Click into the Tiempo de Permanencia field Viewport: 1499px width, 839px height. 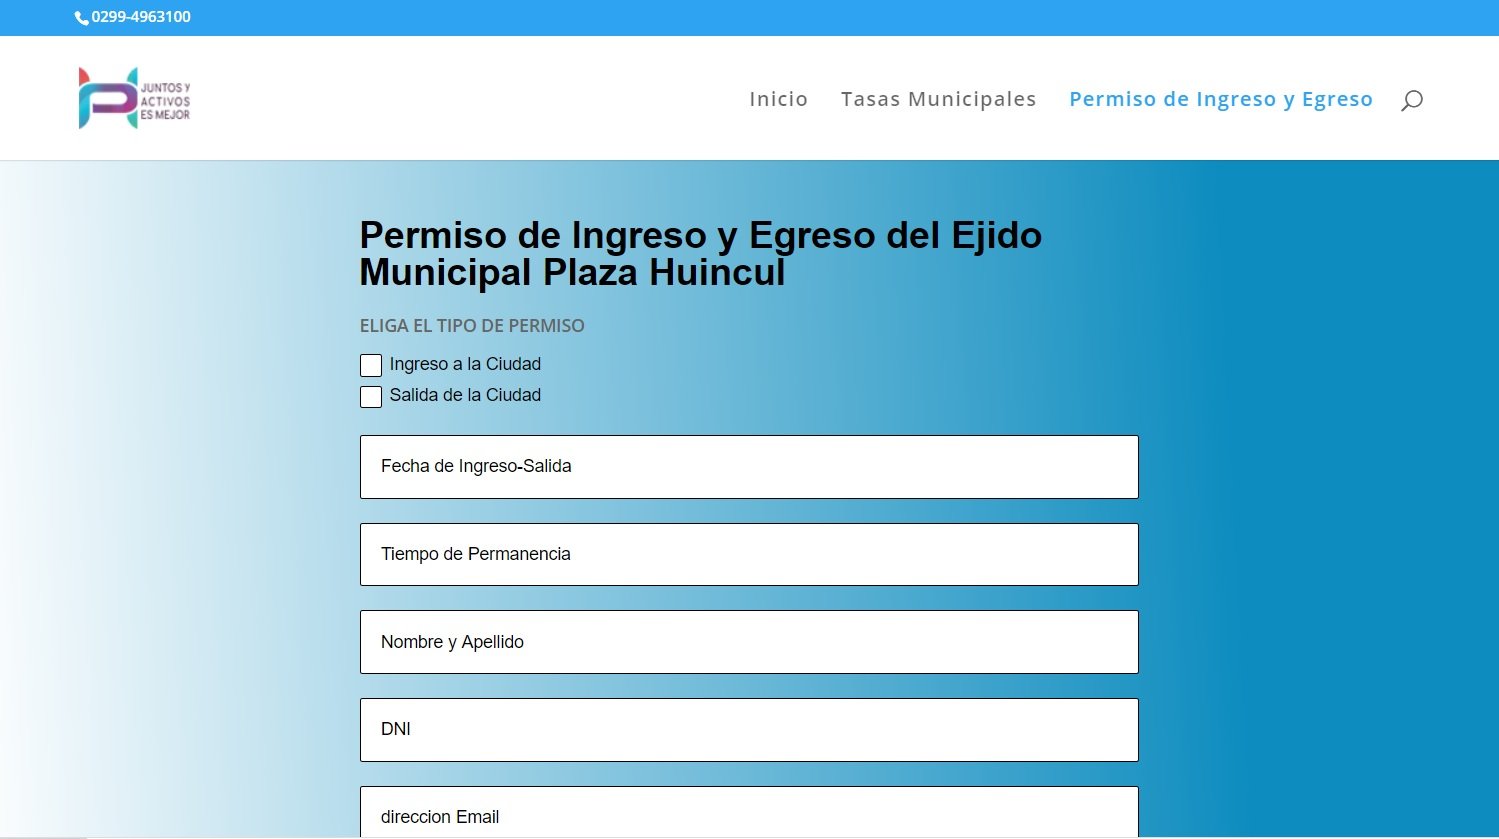coord(749,554)
